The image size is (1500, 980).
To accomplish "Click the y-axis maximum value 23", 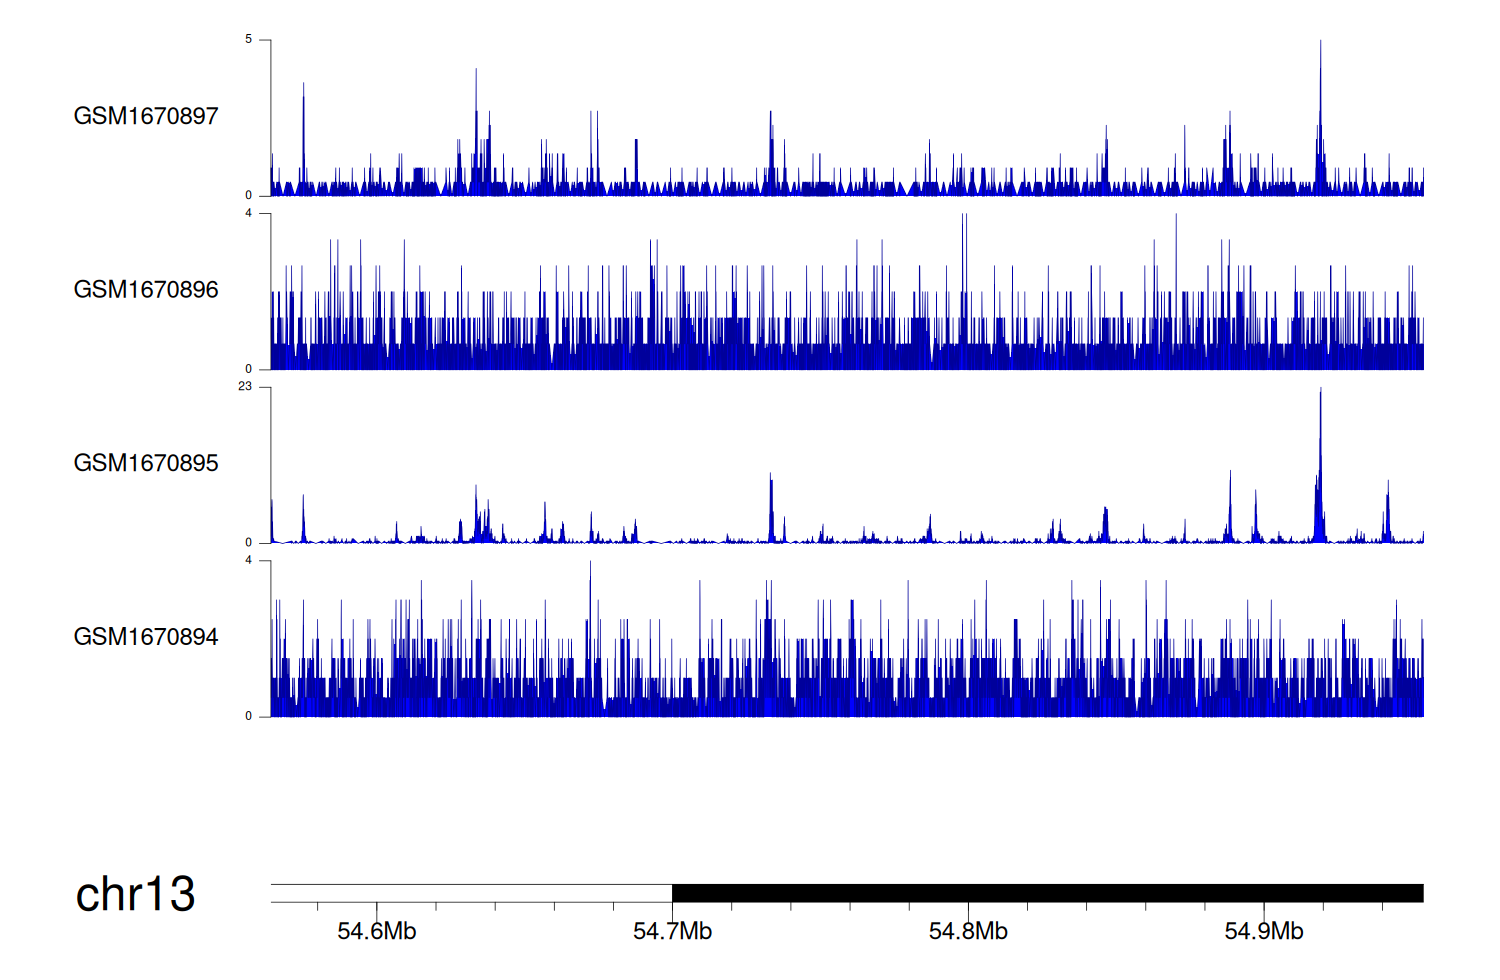I will pos(245,386).
